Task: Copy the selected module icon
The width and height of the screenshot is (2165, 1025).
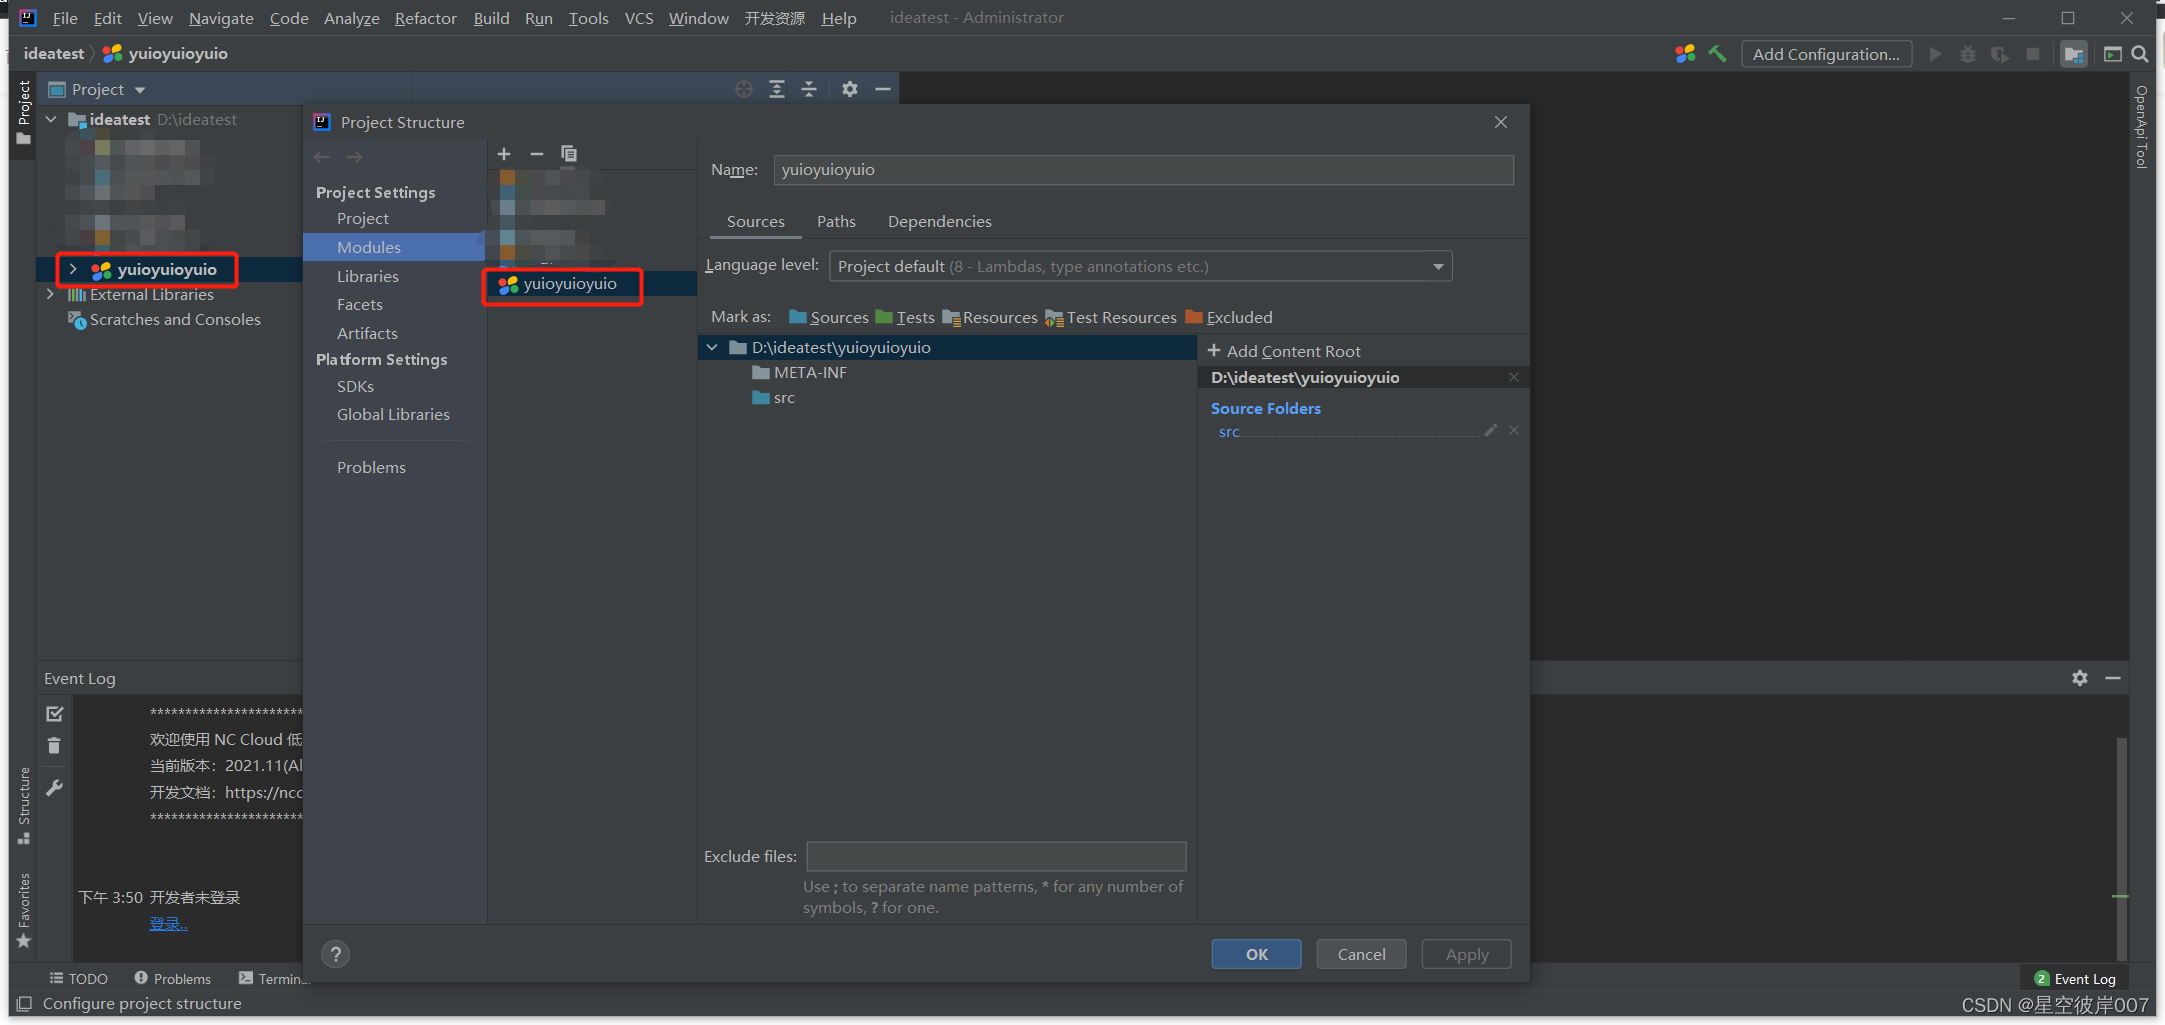Action: 569,154
